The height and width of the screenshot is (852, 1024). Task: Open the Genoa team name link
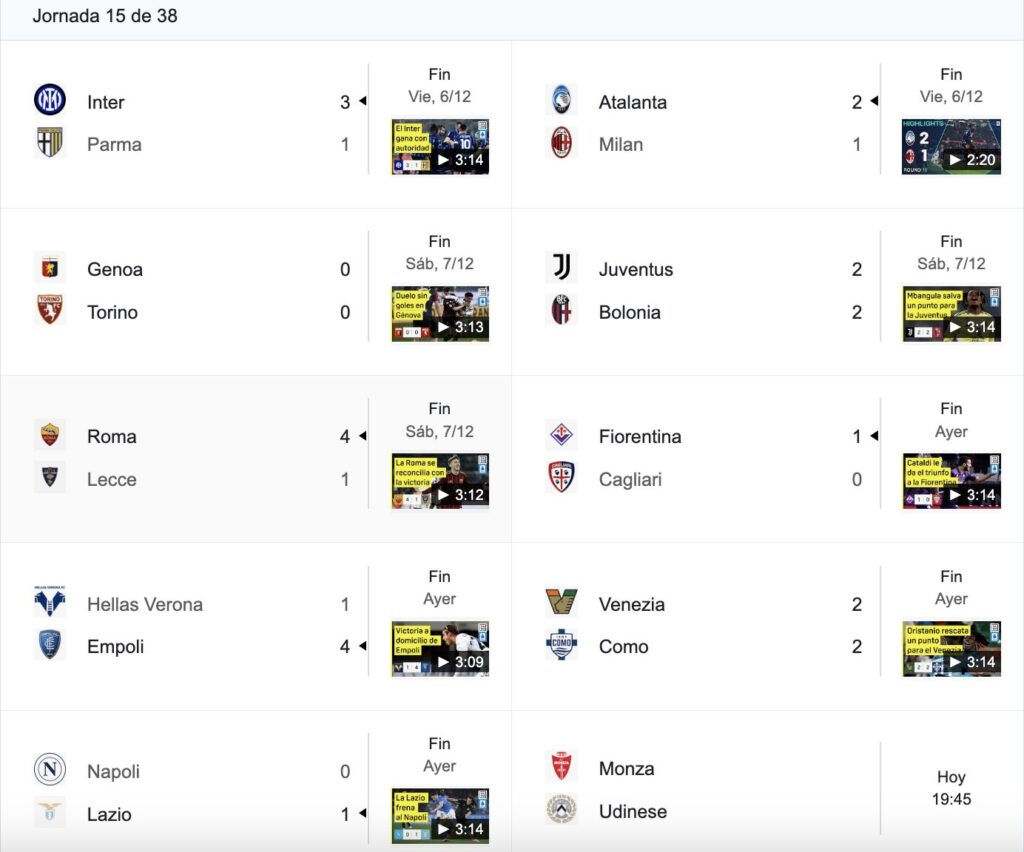point(115,269)
